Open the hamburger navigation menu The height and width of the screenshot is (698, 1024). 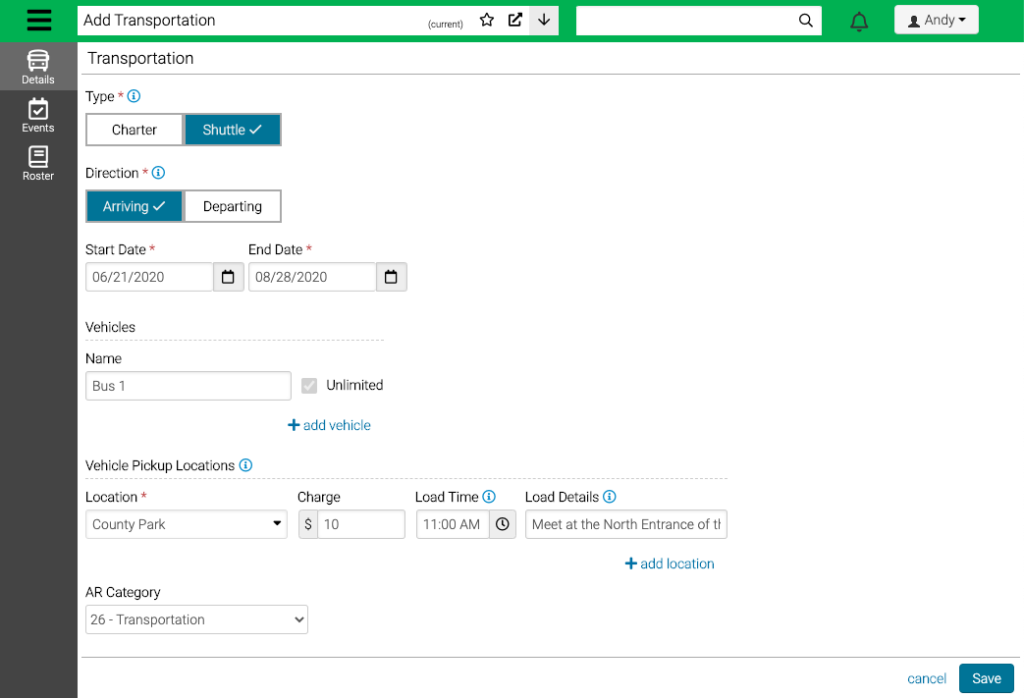[x=39, y=20]
